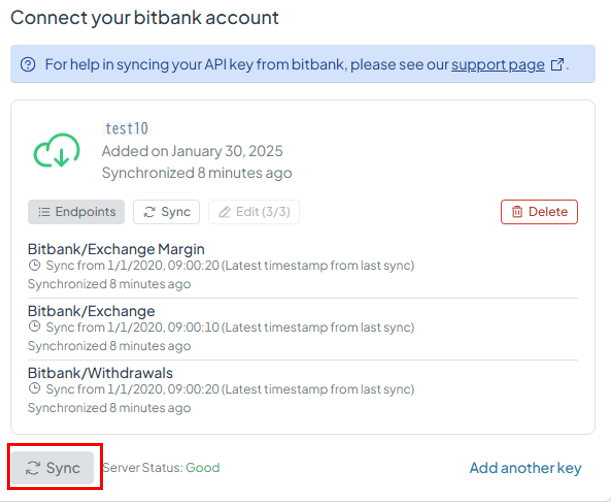The image size is (611, 502).
Task: Open the support page link
Action: tap(498, 65)
